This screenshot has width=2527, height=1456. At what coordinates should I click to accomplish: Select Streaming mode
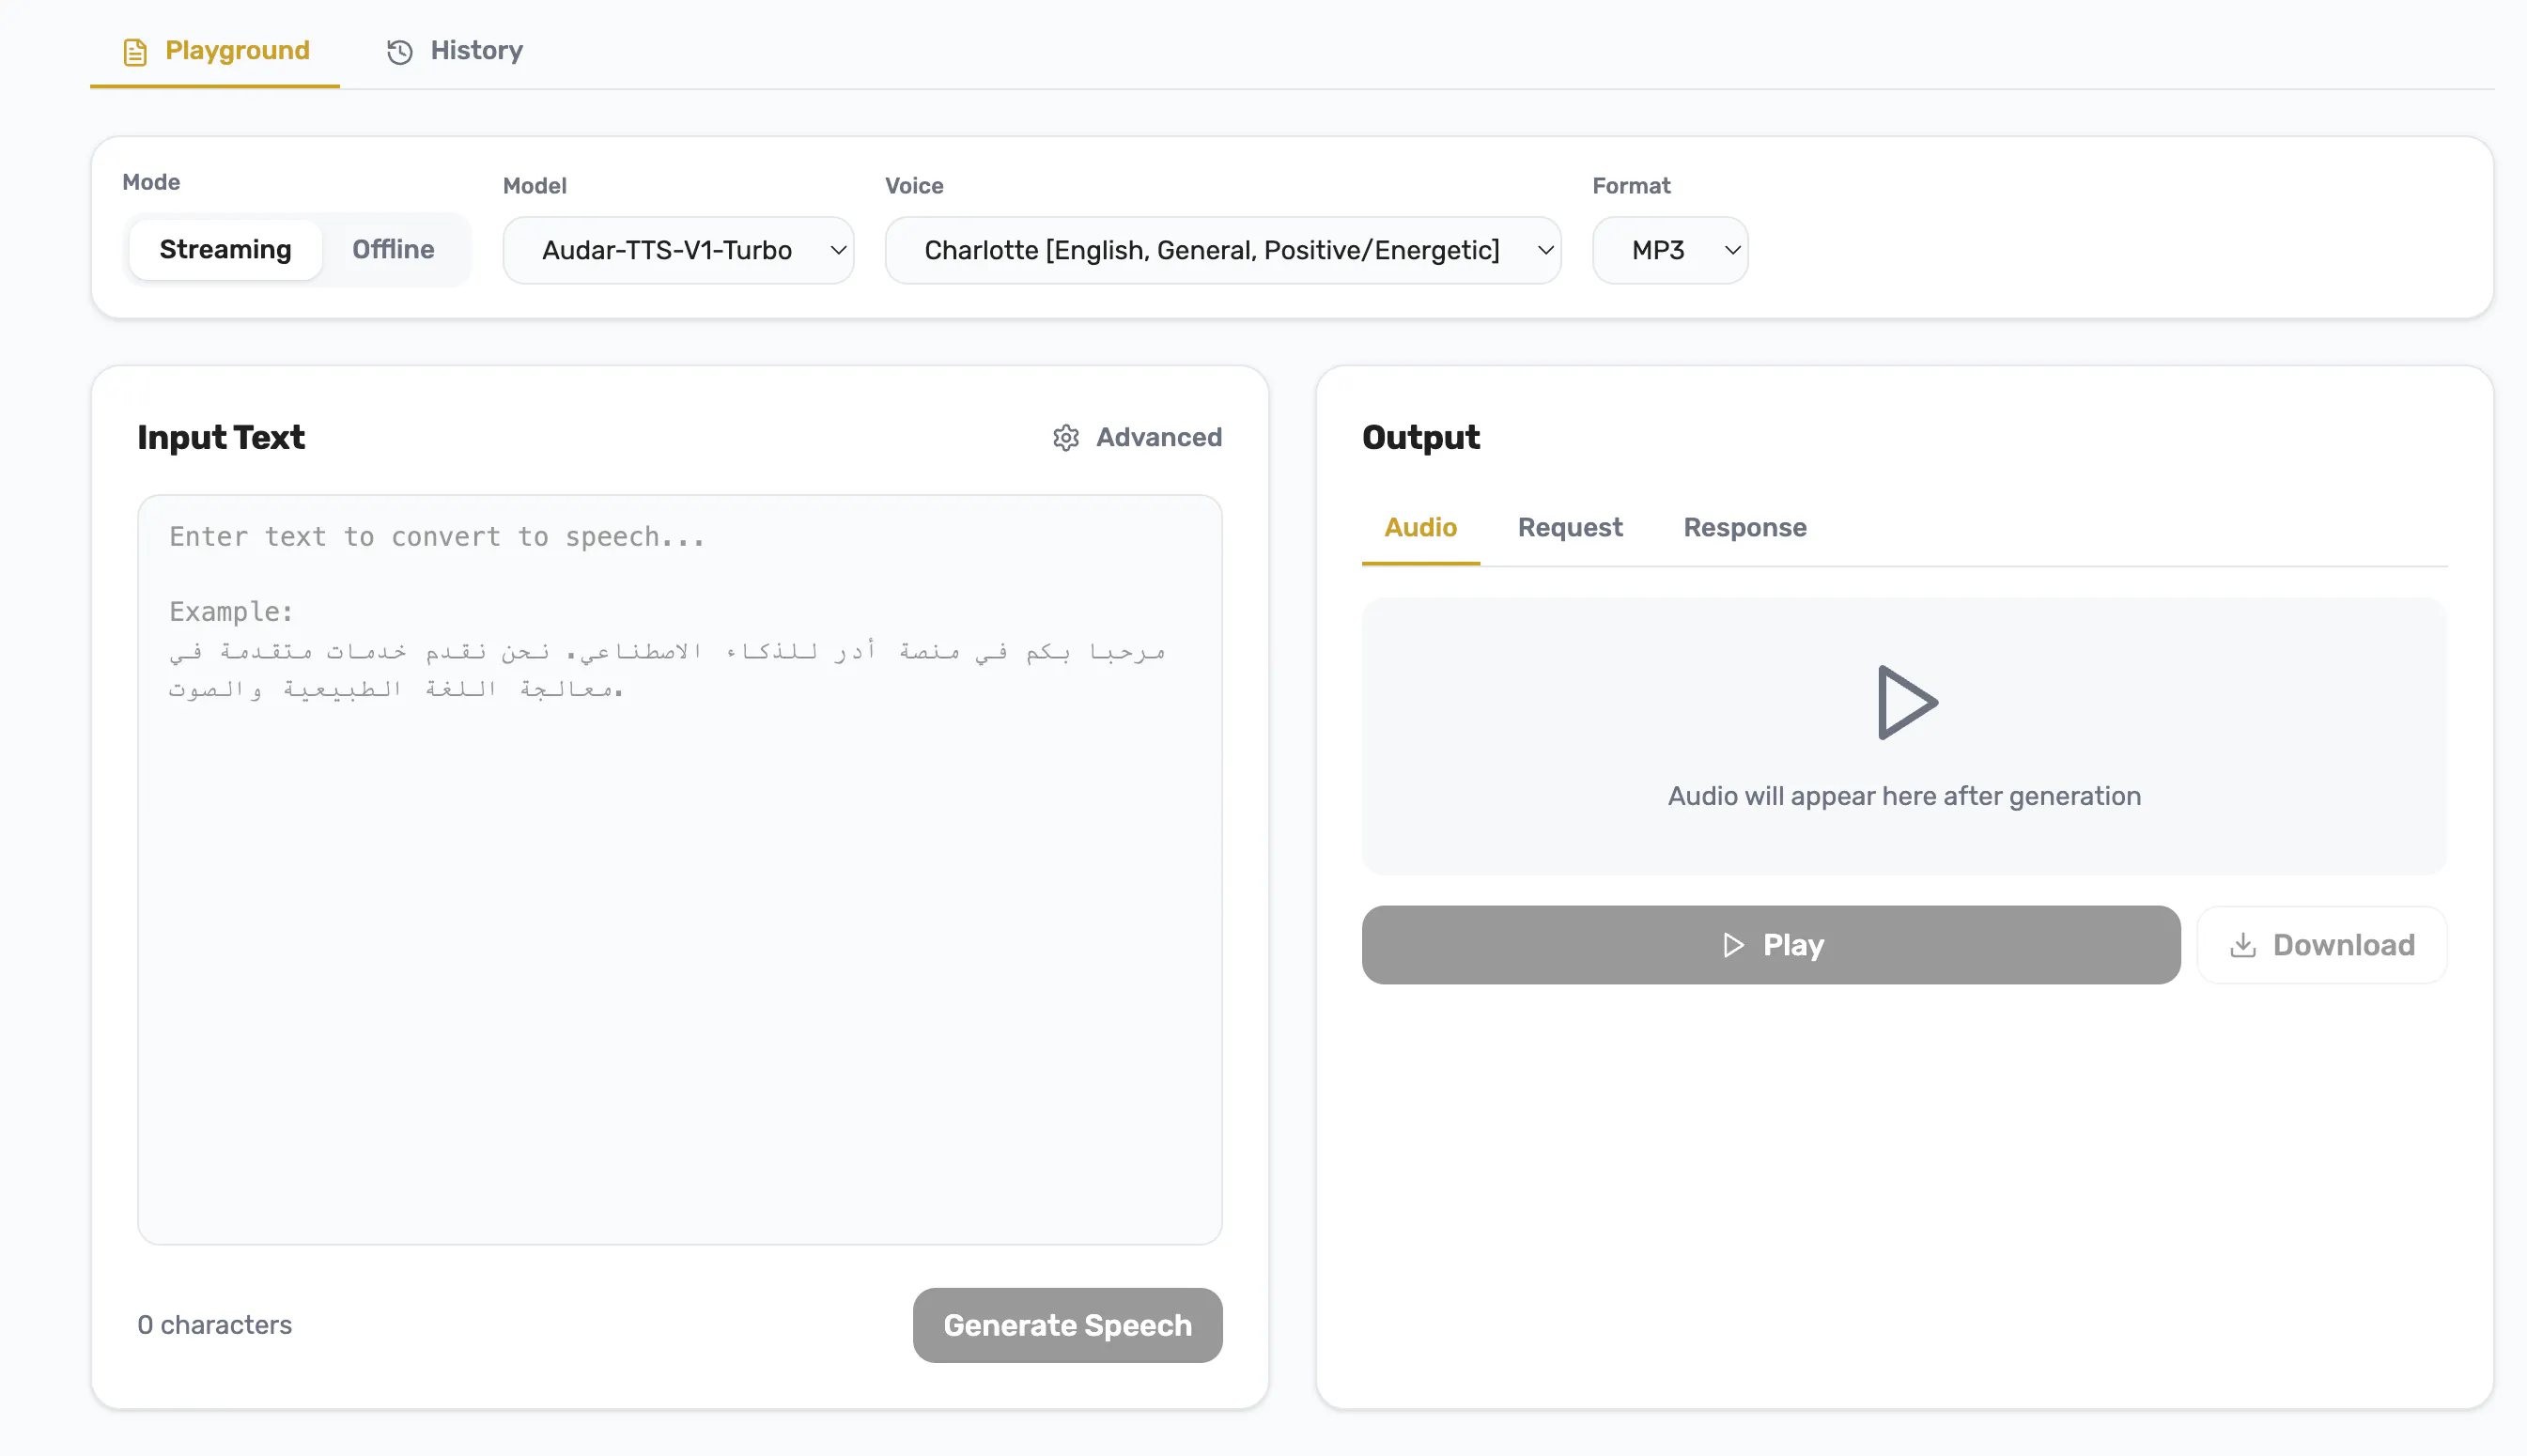point(225,249)
